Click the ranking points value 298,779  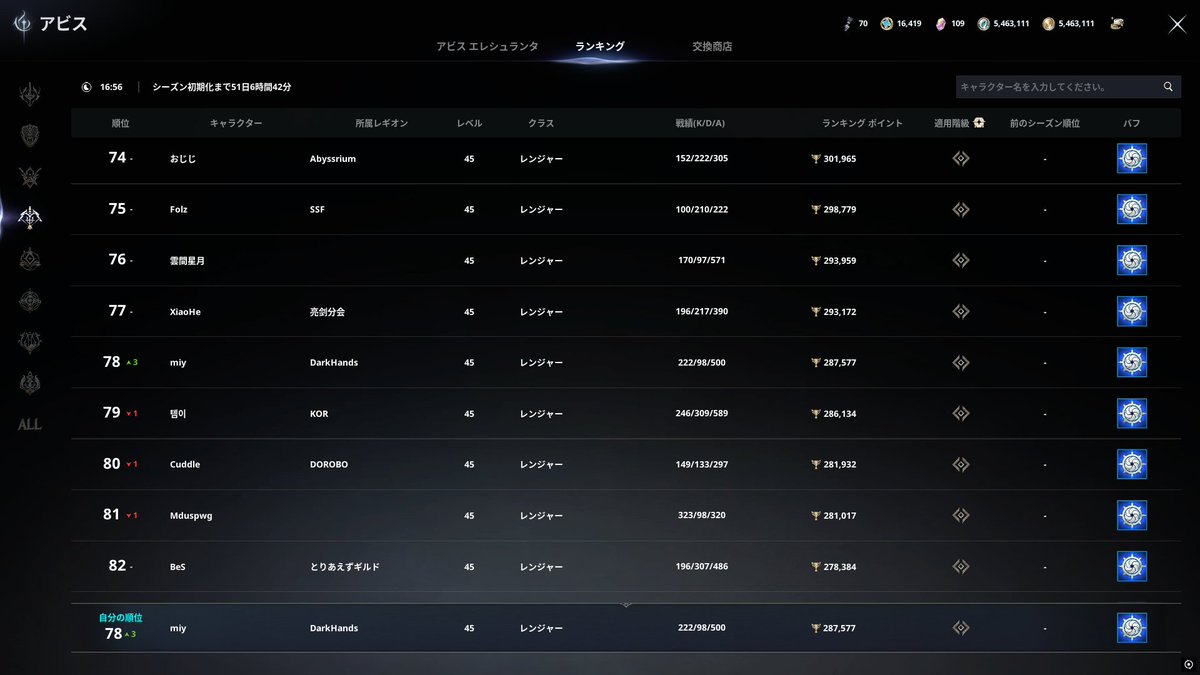pyautogui.click(x=839, y=209)
